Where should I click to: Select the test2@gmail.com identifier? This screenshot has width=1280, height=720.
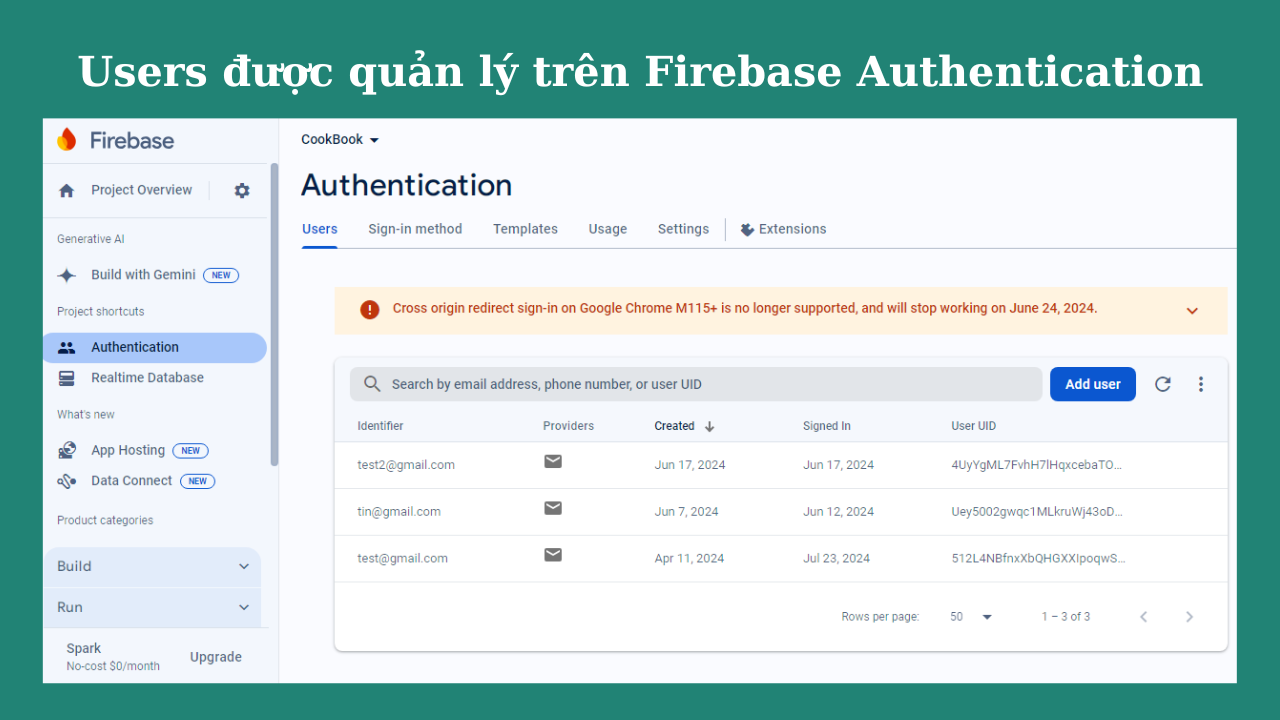[406, 465]
